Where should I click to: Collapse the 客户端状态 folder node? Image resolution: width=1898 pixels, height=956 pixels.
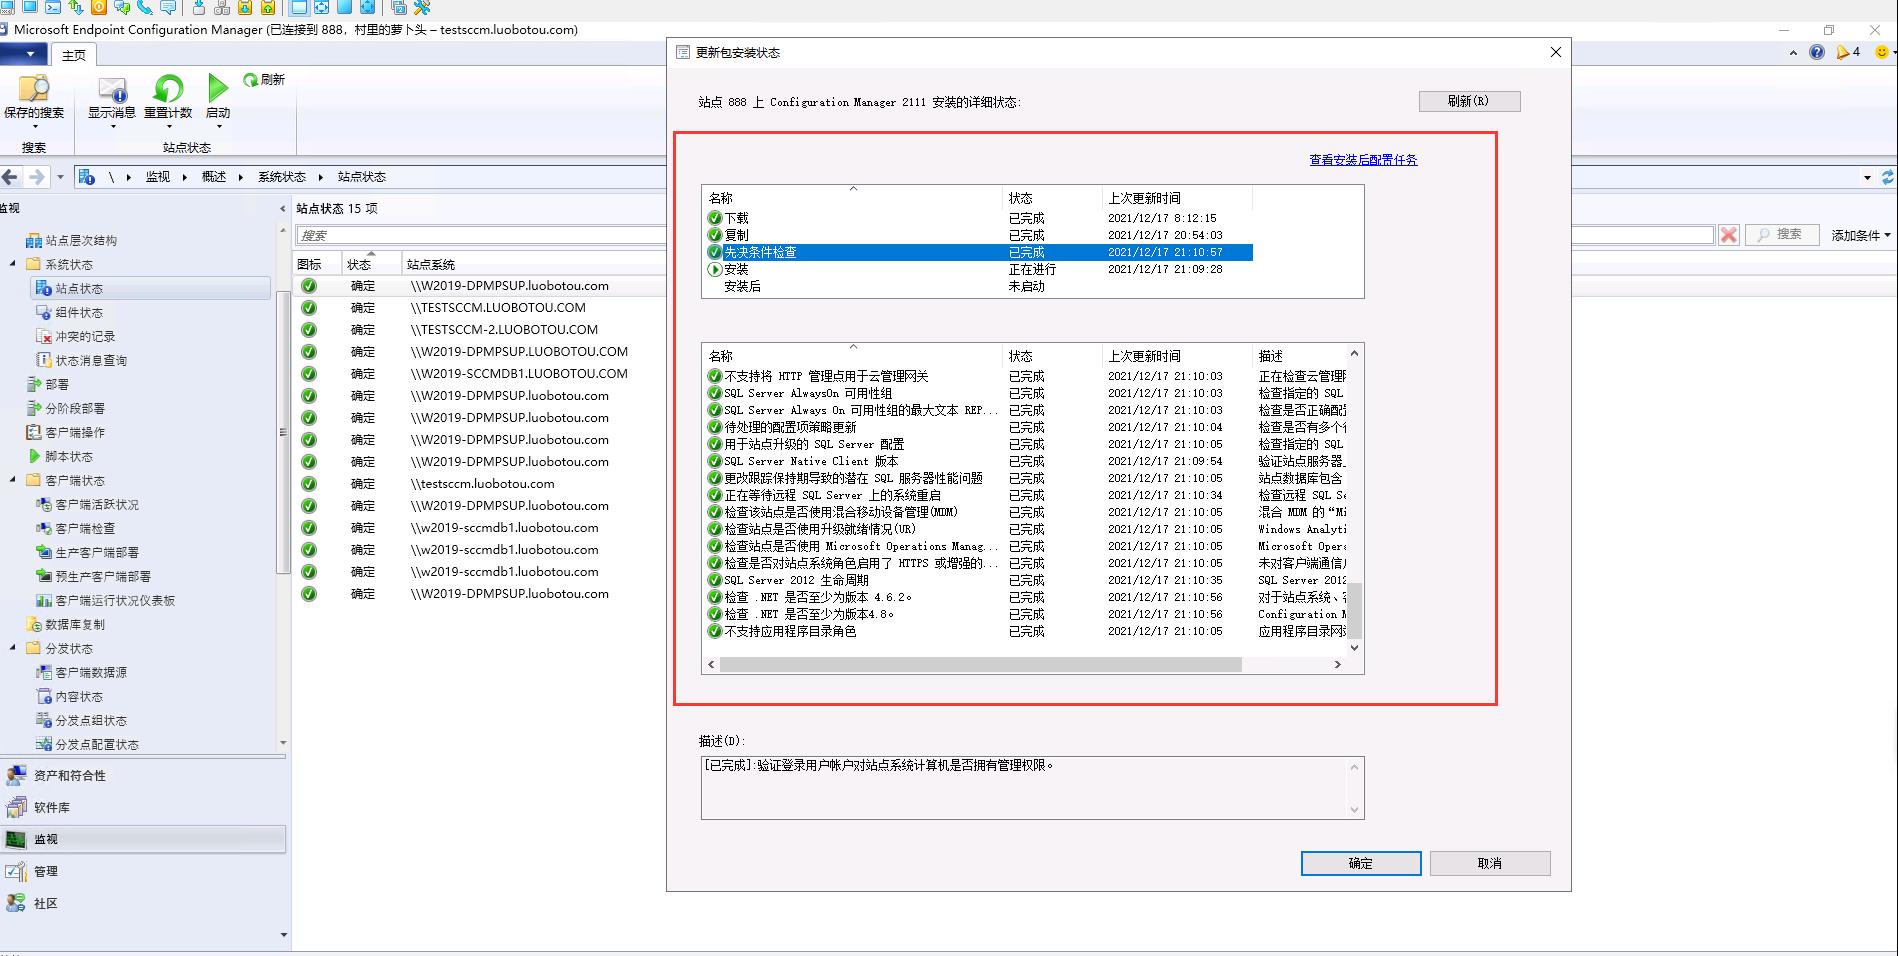(13, 480)
